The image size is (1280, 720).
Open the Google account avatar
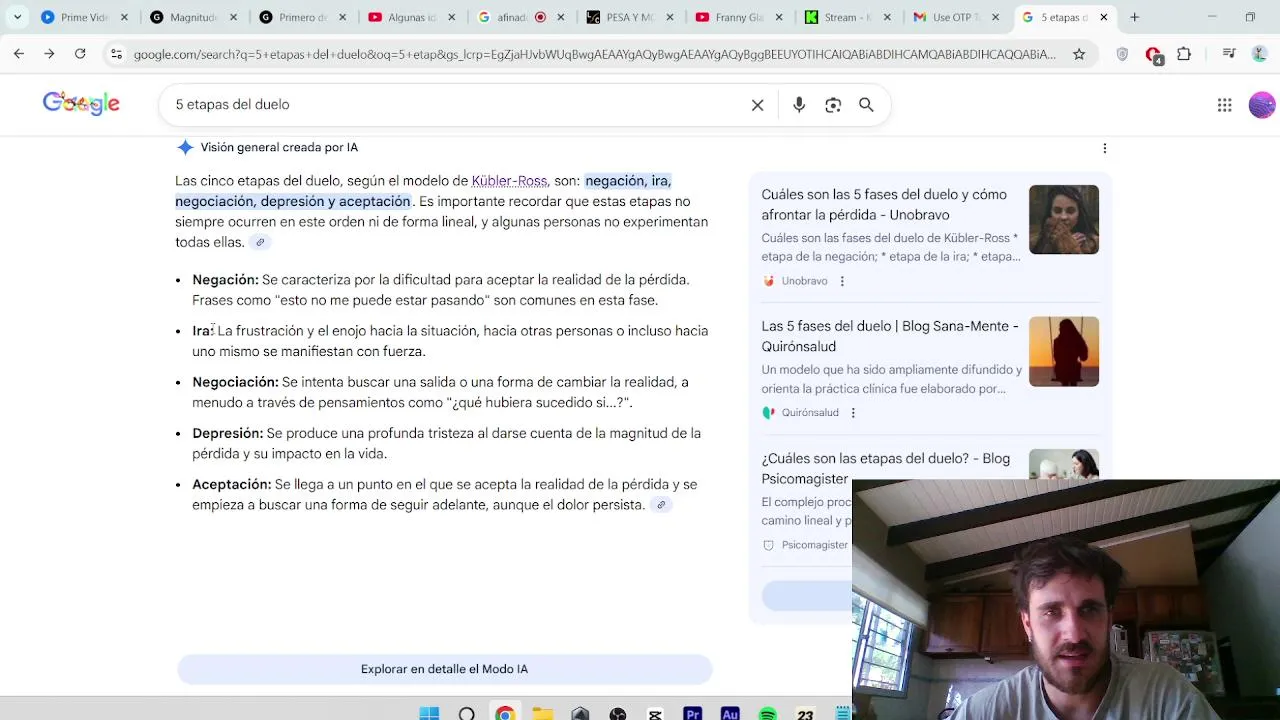pyautogui.click(x=1262, y=105)
